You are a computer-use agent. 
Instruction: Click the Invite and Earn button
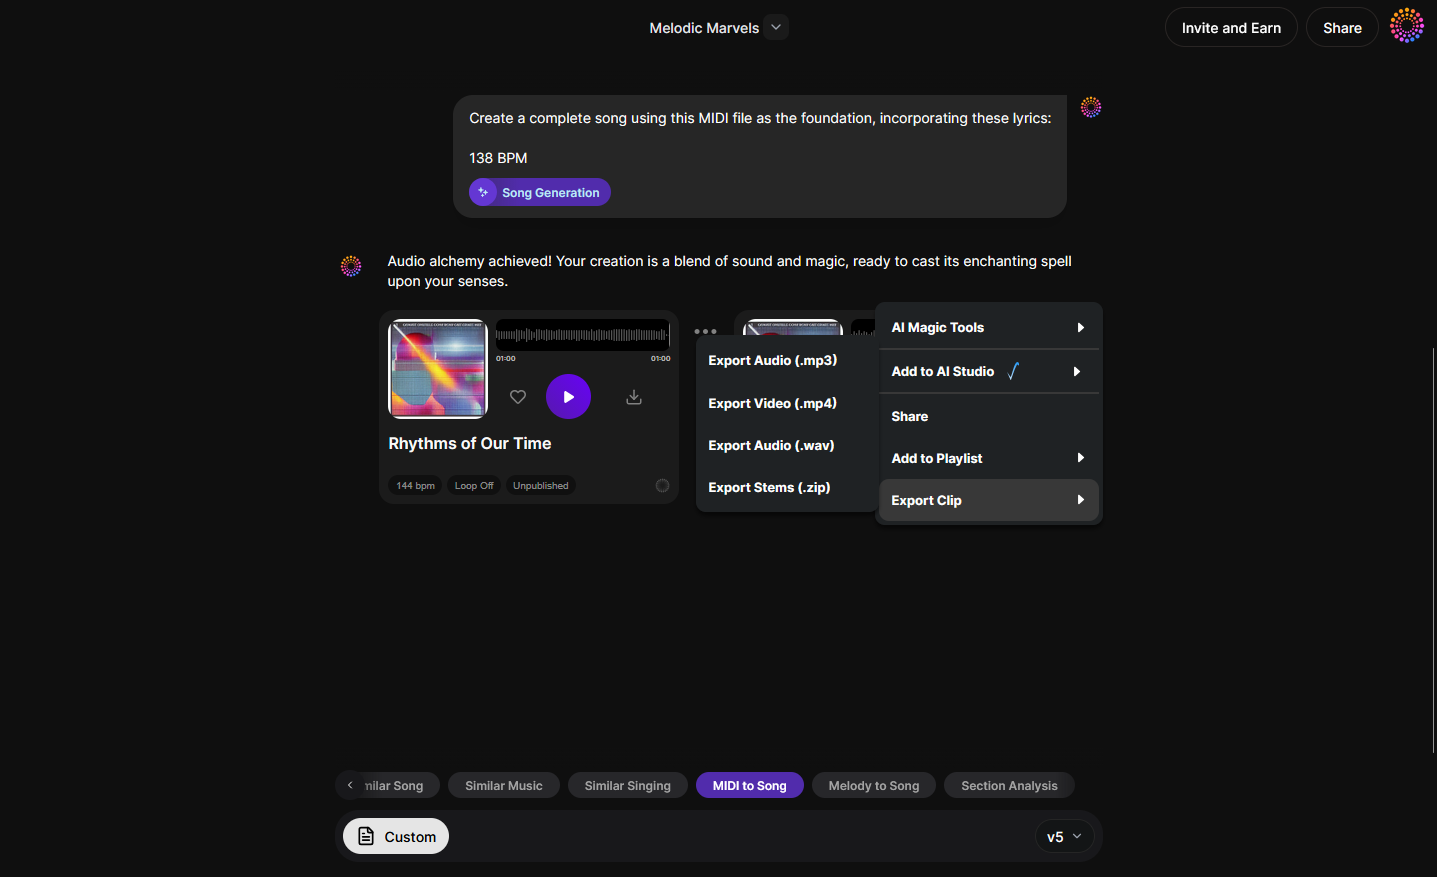point(1231,27)
